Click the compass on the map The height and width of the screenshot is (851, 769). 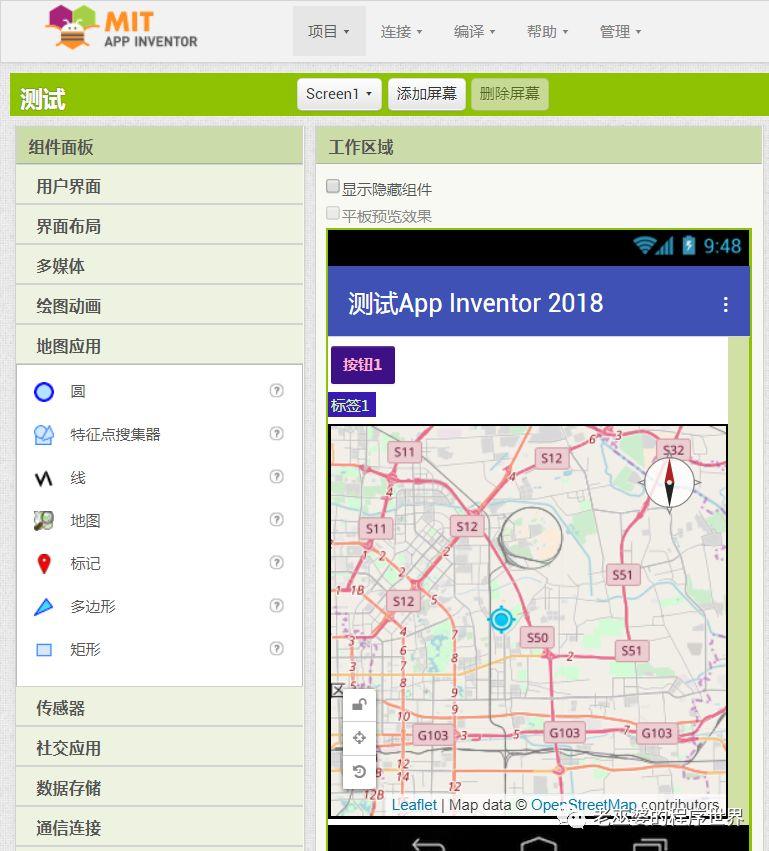click(670, 483)
